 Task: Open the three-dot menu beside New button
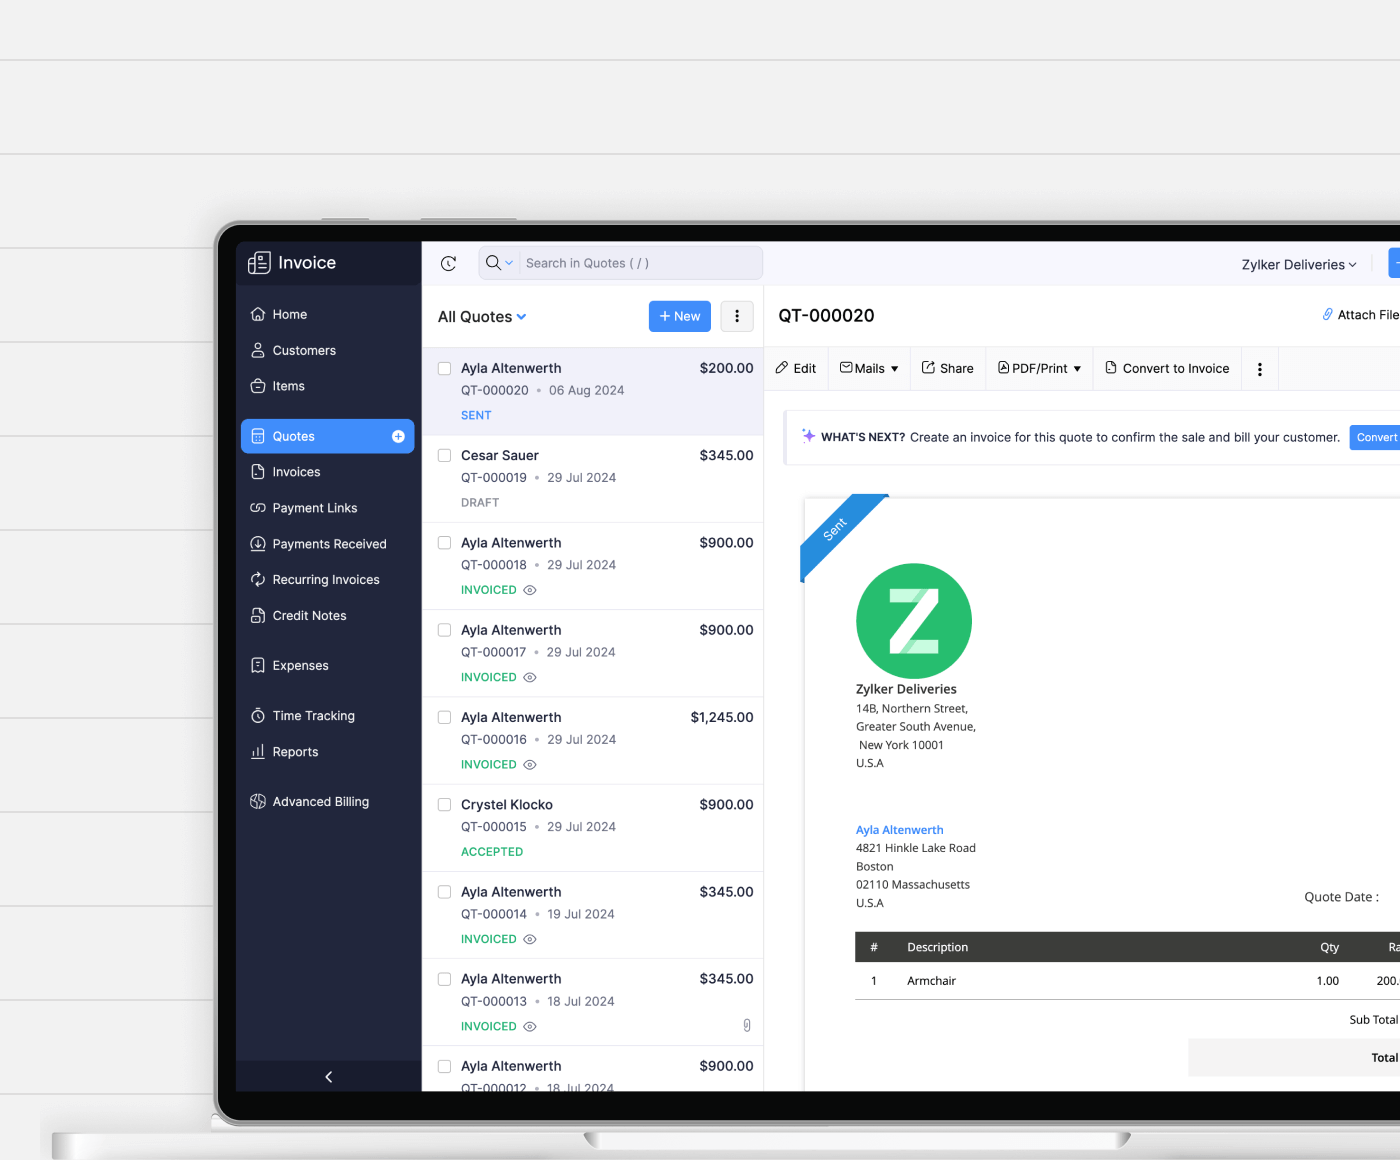[x=737, y=317]
